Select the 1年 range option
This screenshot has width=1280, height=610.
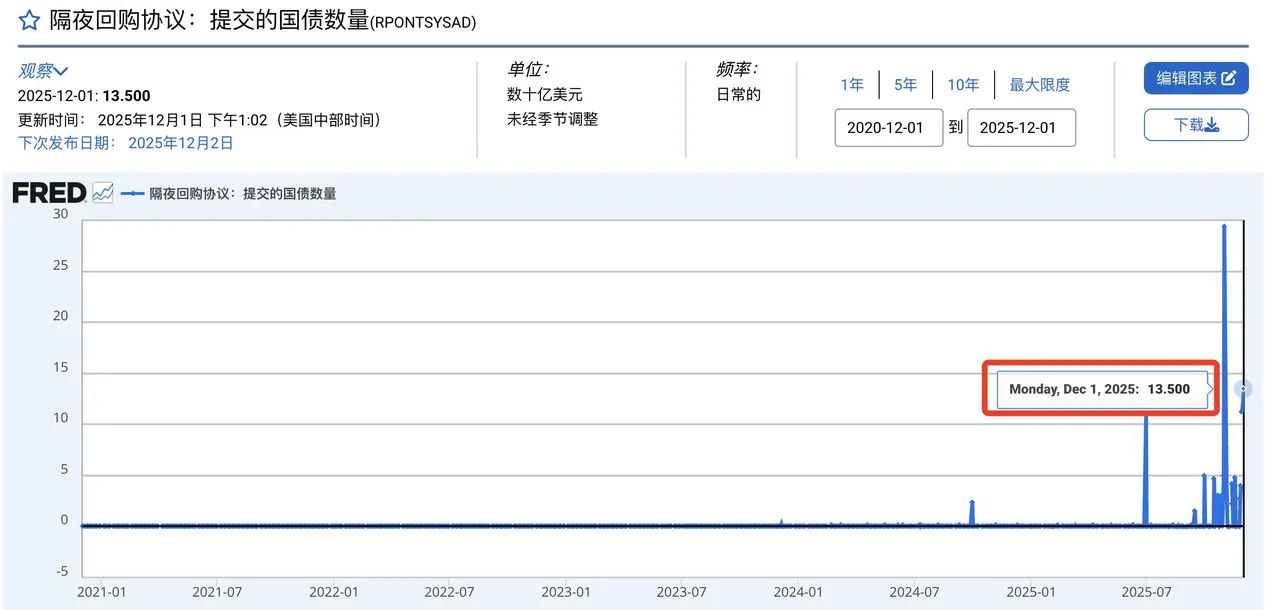click(852, 85)
